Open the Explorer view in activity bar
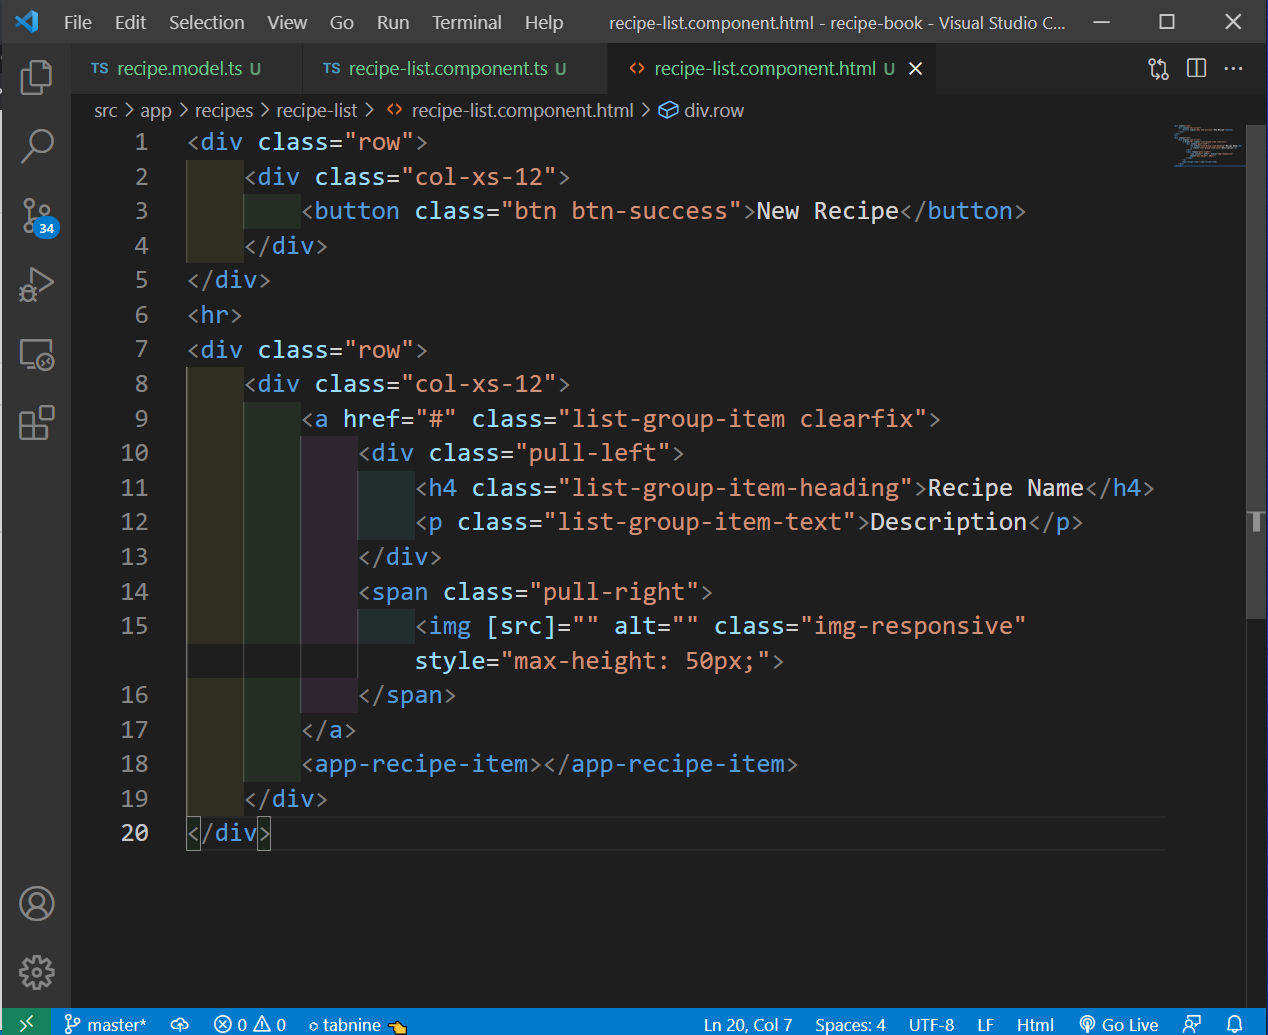Image resolution: width=1268 pixels, height=1035 pixels. (36, 77)
